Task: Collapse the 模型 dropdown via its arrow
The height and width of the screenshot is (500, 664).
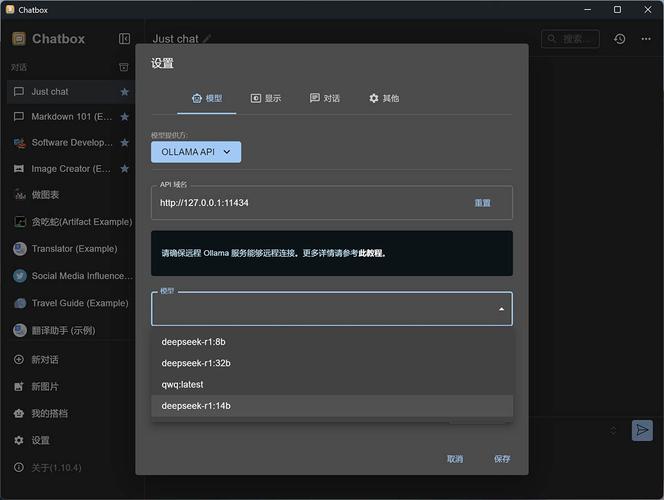Action: (501, 309)
